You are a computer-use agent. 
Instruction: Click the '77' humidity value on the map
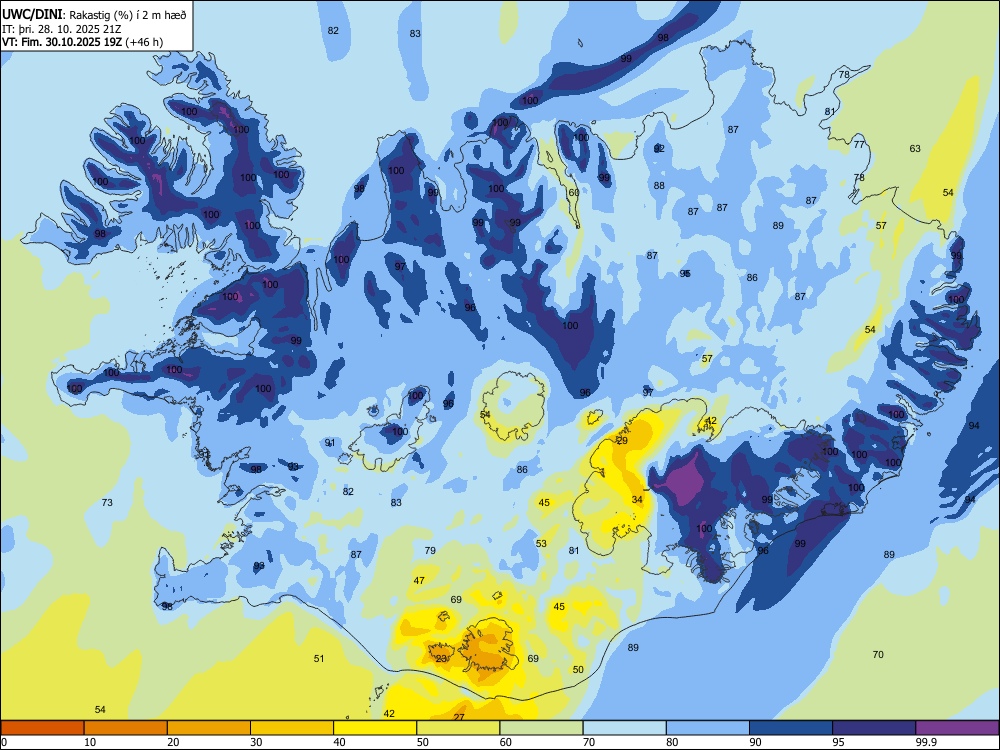point(859,145)
